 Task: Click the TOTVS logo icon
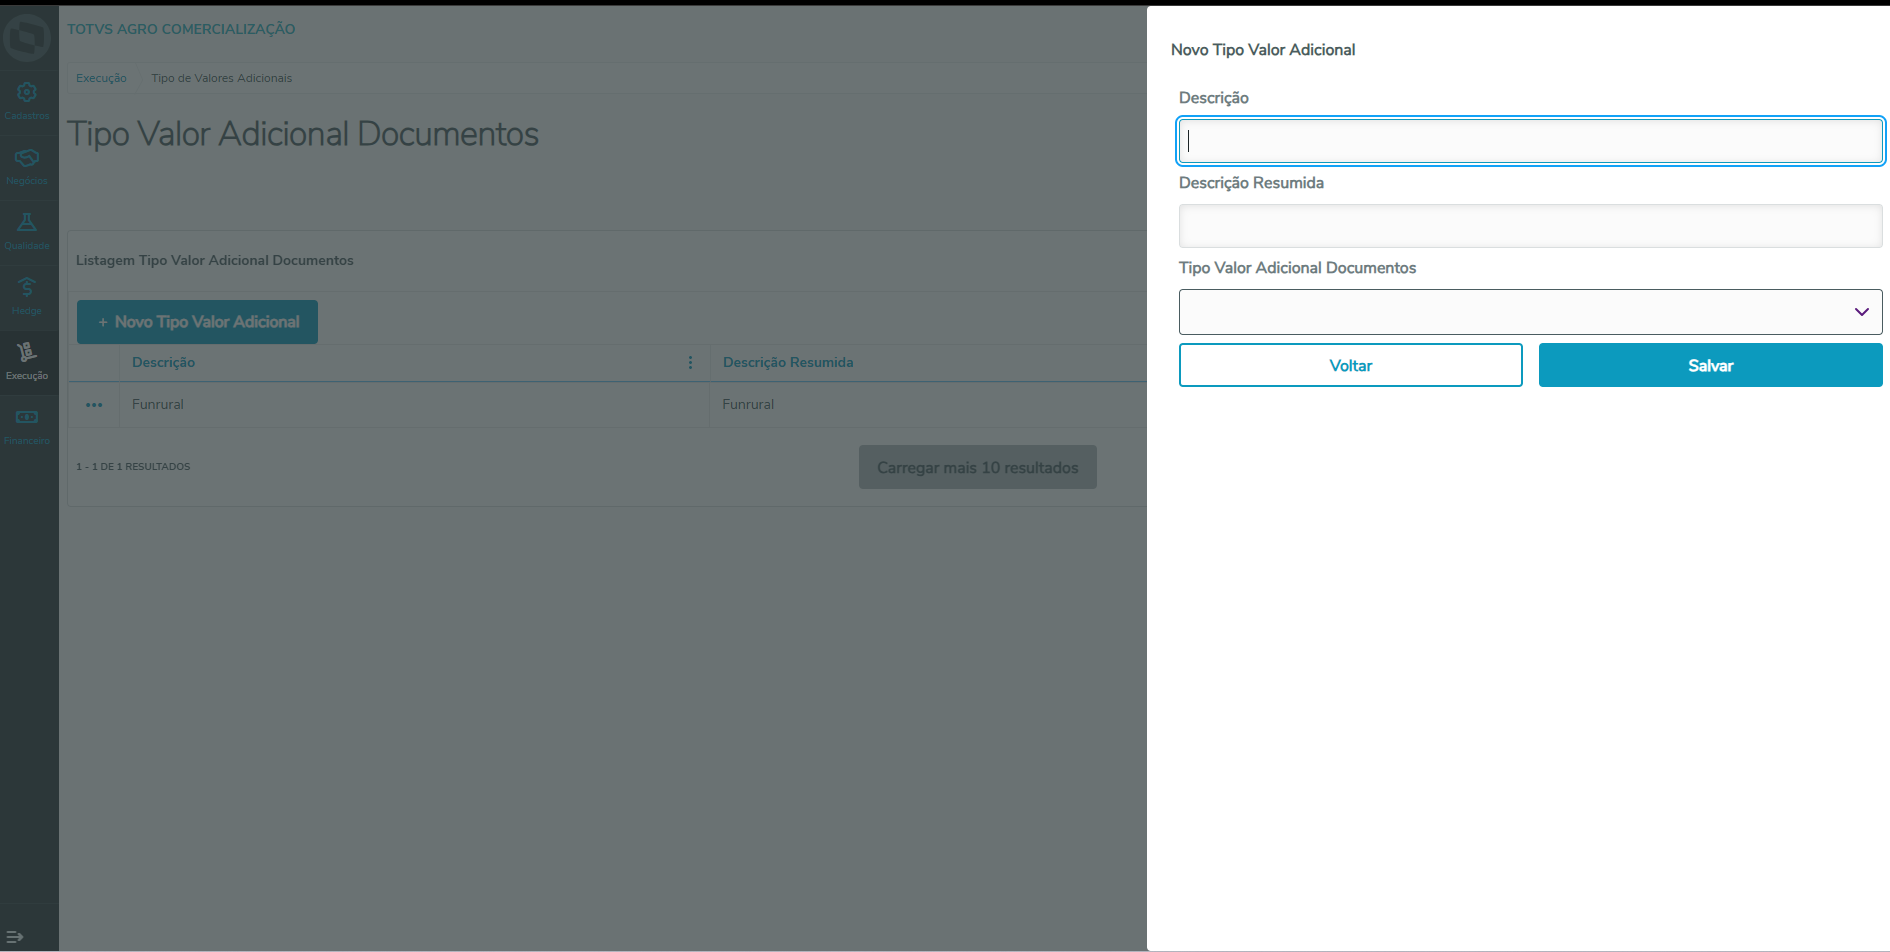click(x=27, y=38)
